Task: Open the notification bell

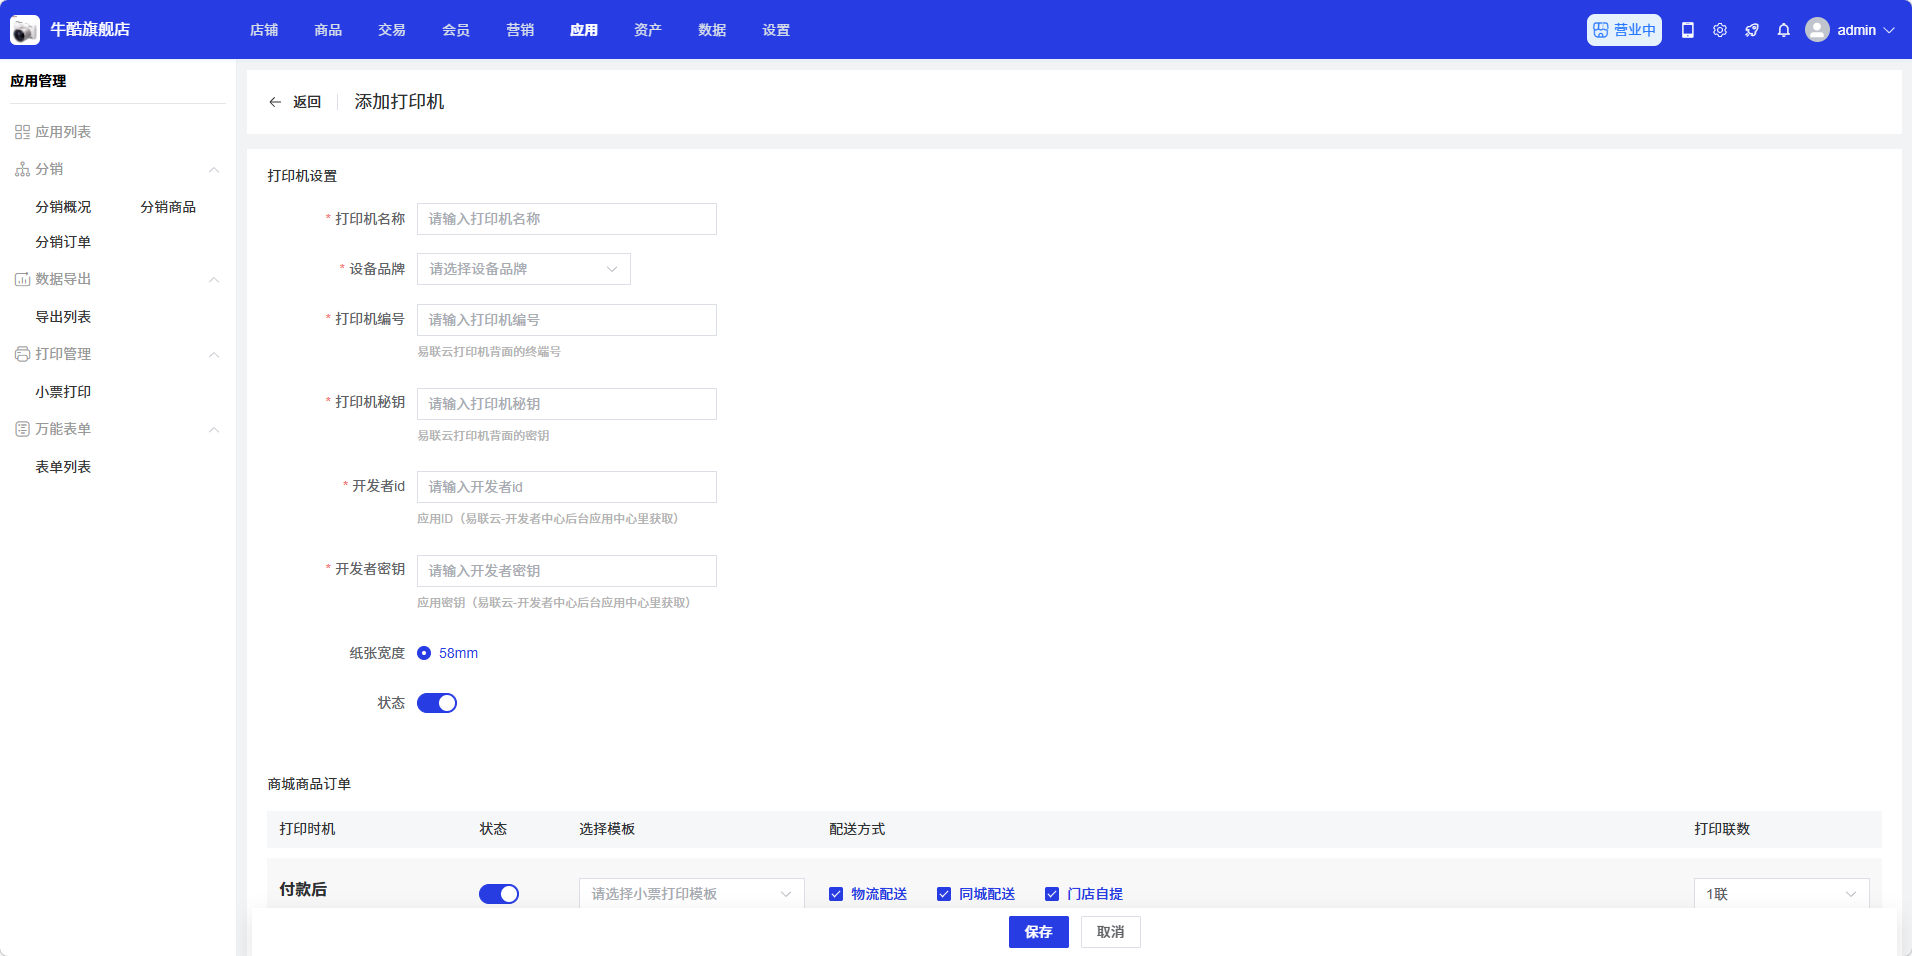Action: tap(1784, 30)
